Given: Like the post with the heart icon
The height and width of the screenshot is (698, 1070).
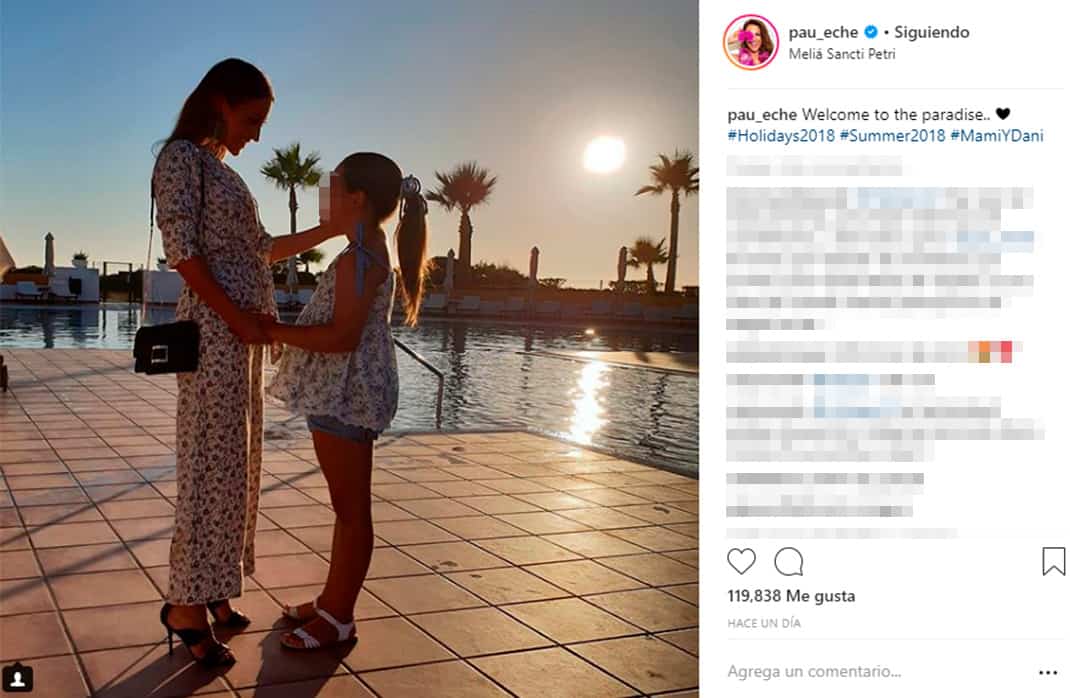Looking at the screenshot, I should pos(741,562).
